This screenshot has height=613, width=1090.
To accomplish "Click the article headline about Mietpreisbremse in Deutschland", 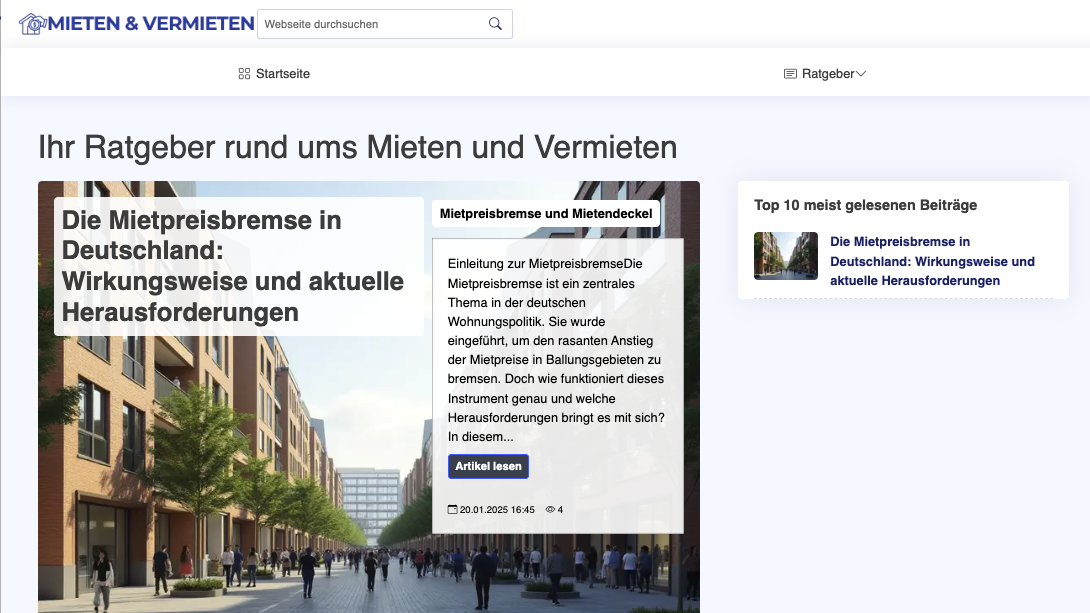I will pos(218,261).
